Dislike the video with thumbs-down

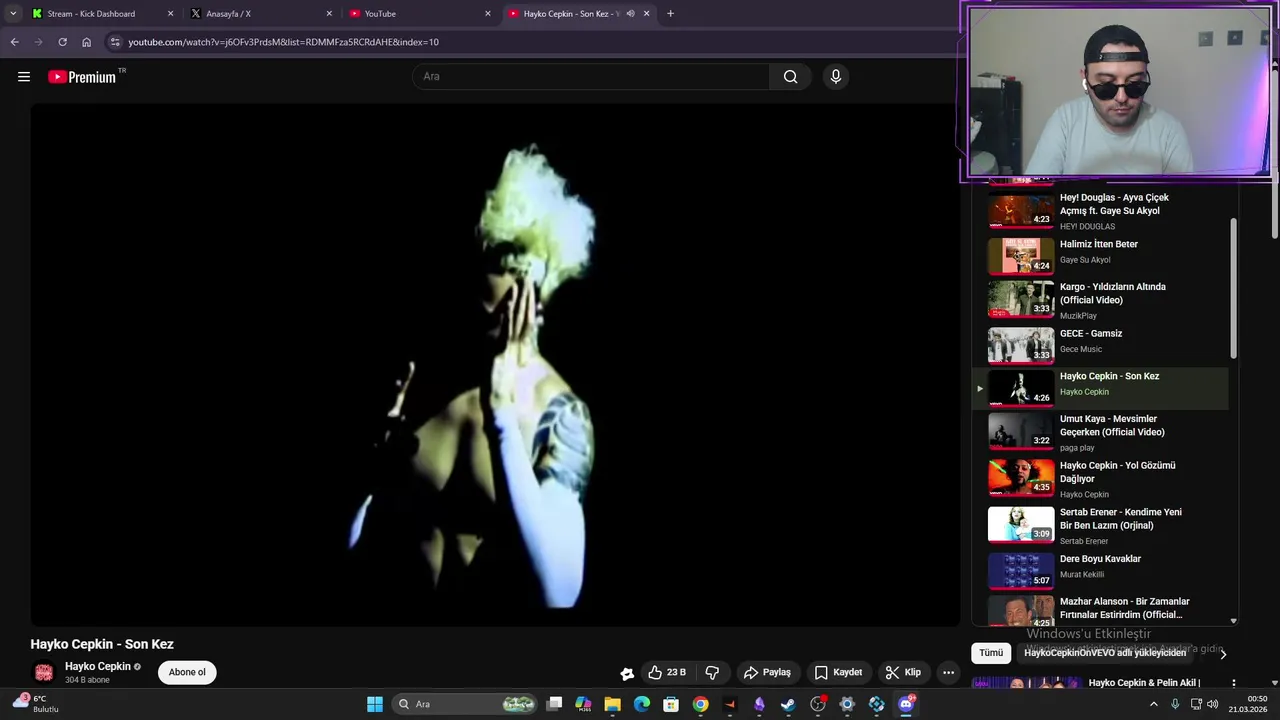[x=713, y=672]
